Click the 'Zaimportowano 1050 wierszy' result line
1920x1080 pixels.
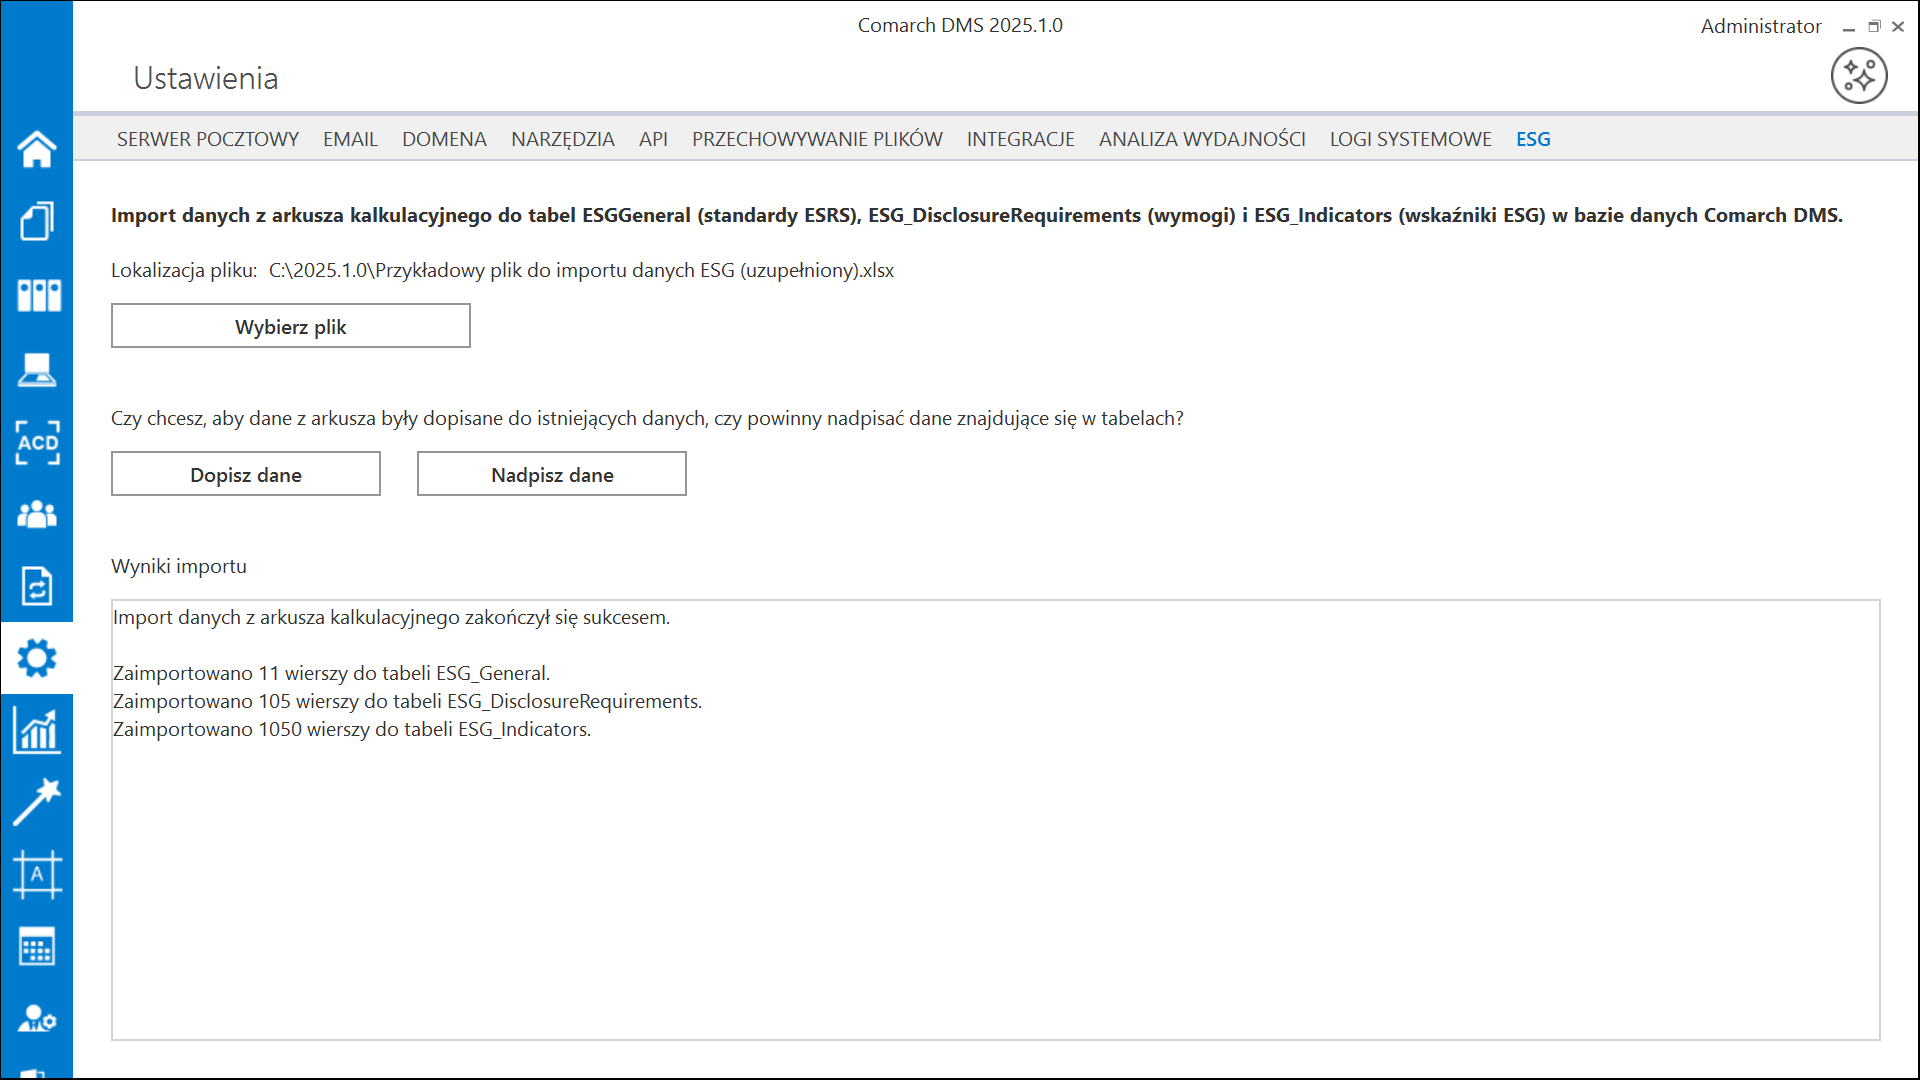pyautogui.click(x=352, y=729)
